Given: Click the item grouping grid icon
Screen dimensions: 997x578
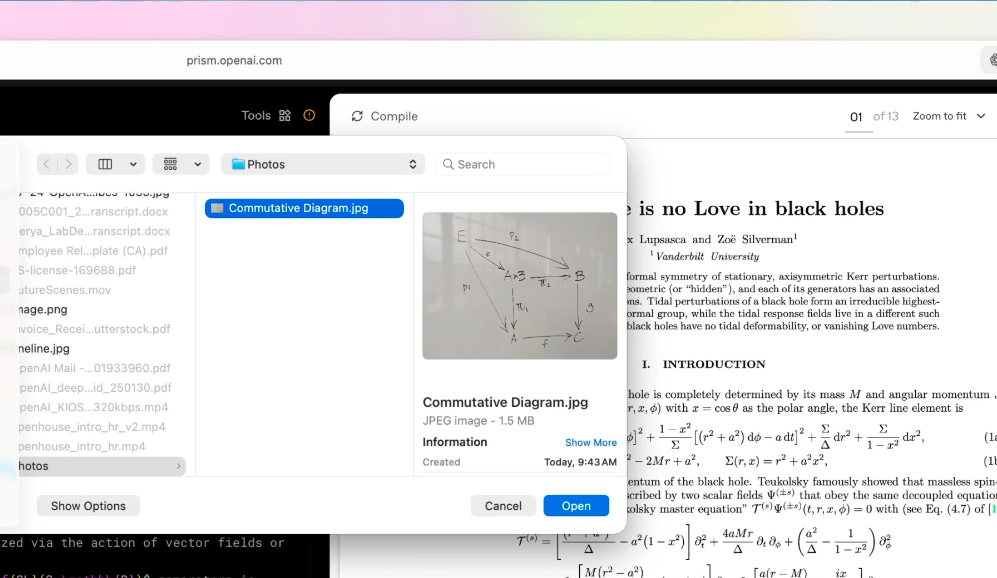Looking at the screenshot, I should tap(170, 164).
